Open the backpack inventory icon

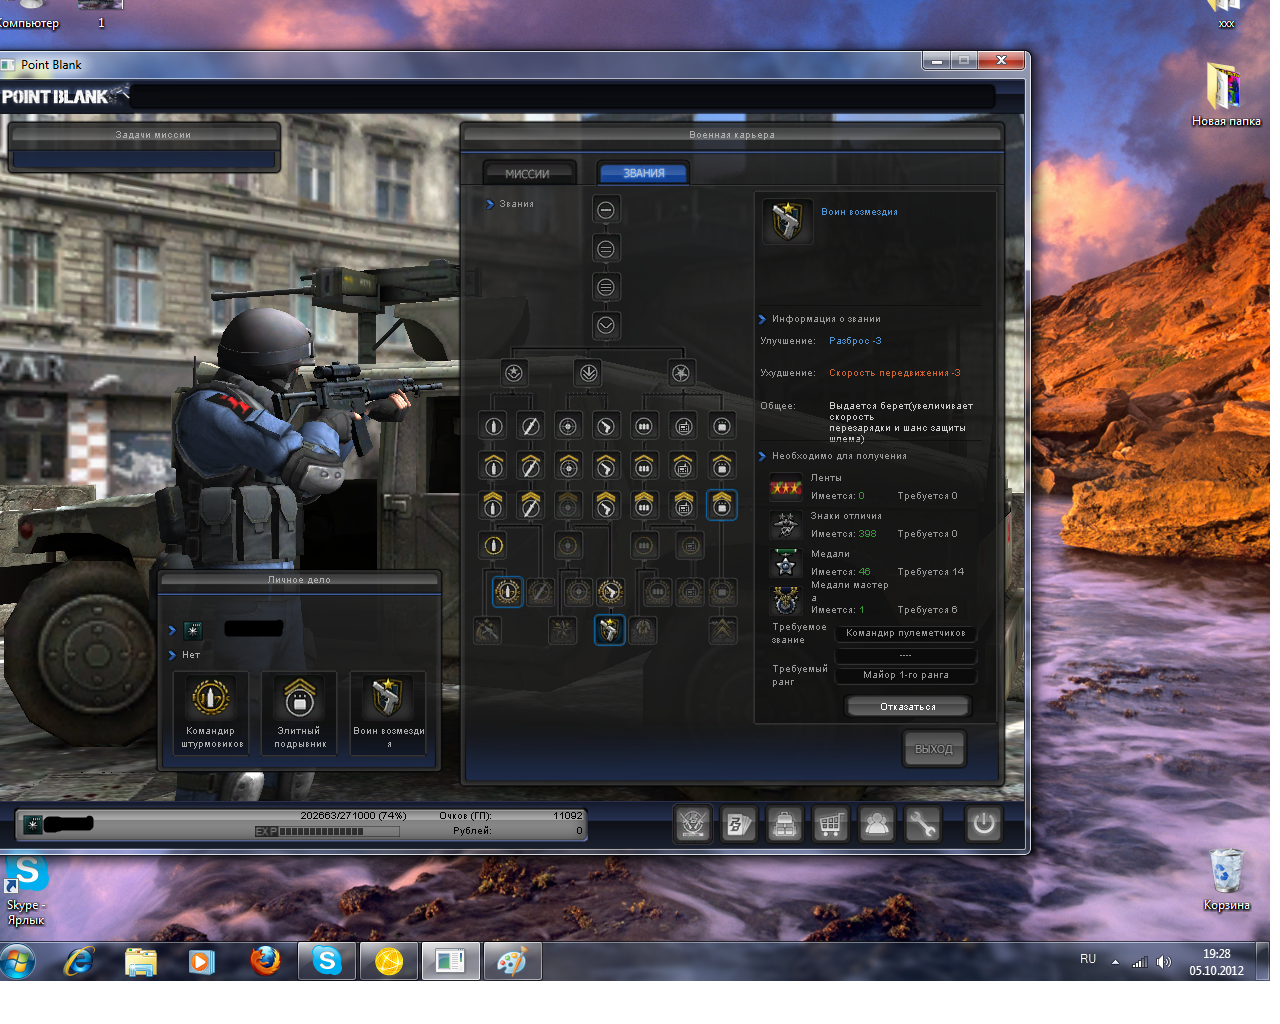[785, 825]
